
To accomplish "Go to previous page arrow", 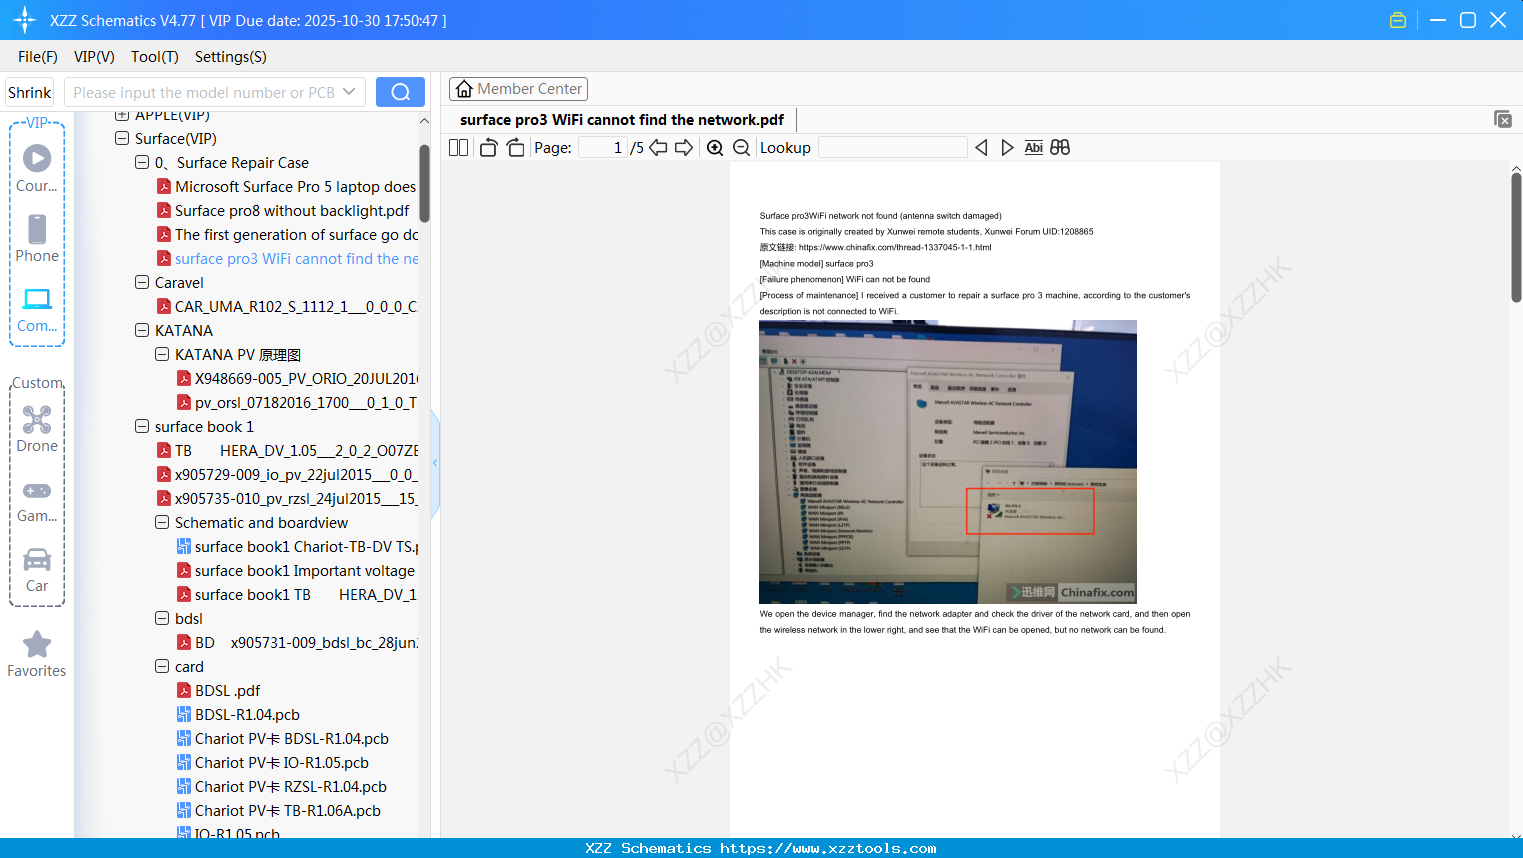I will (x=658, y=147).
